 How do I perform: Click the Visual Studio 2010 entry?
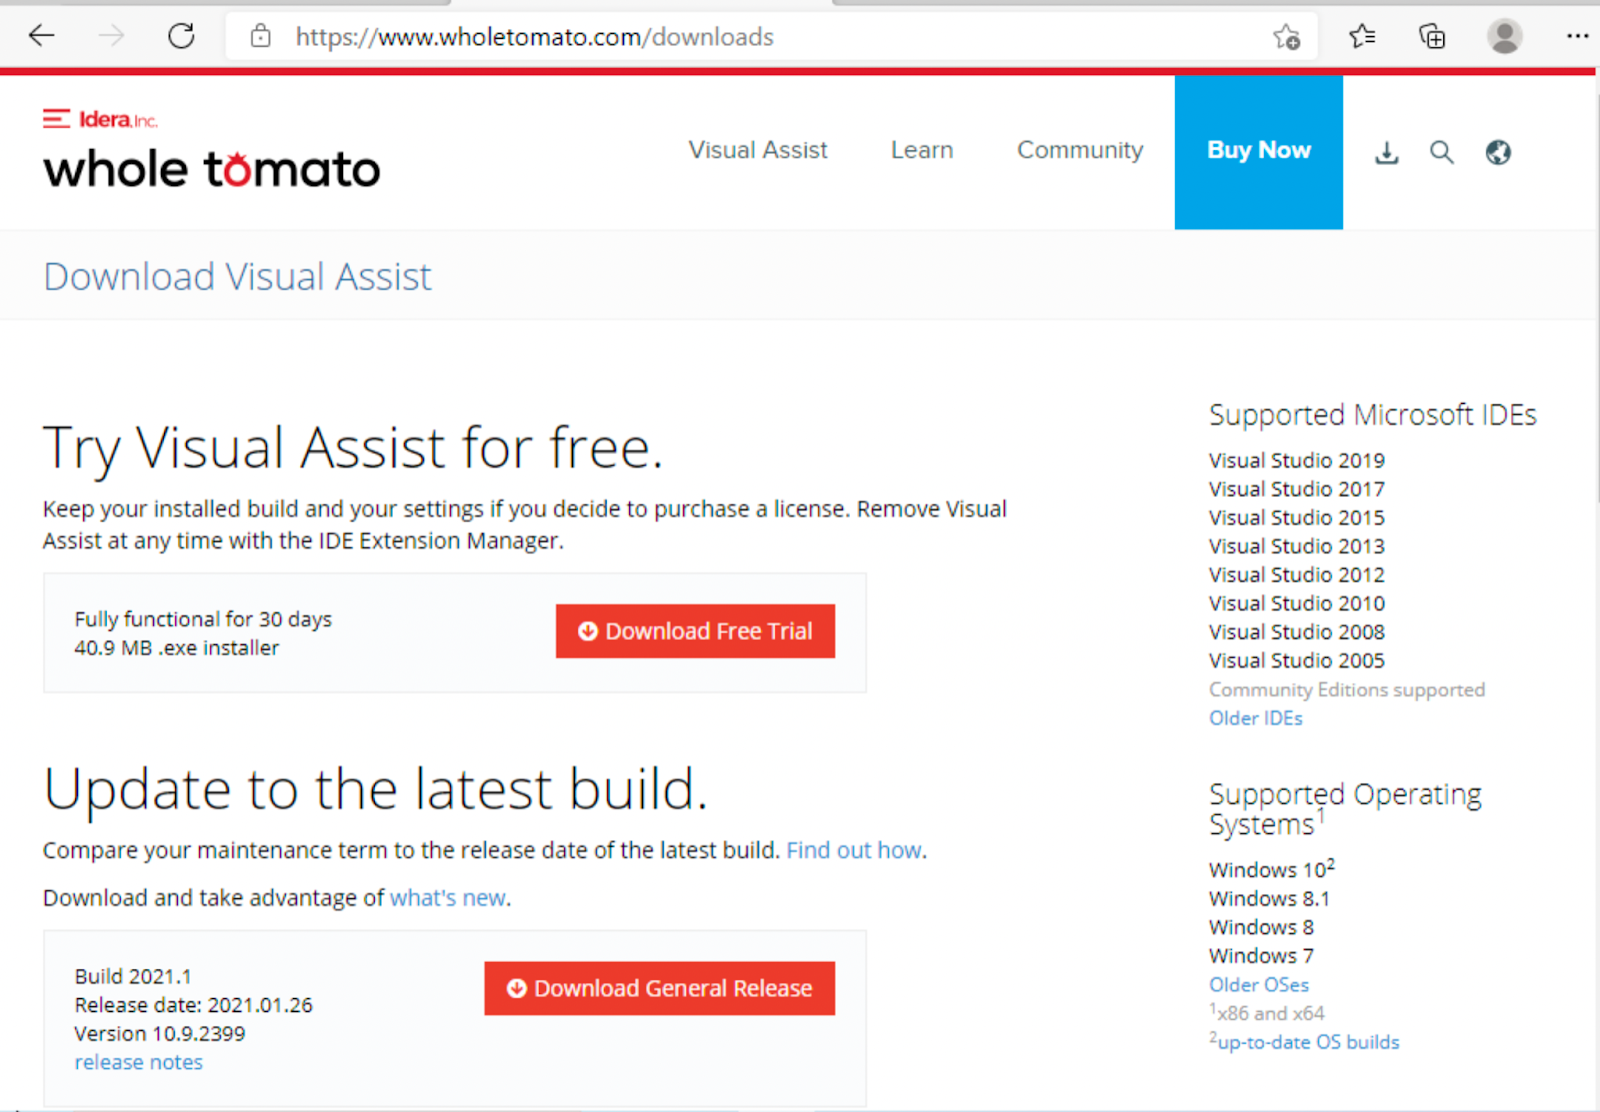coord(1297,604)
